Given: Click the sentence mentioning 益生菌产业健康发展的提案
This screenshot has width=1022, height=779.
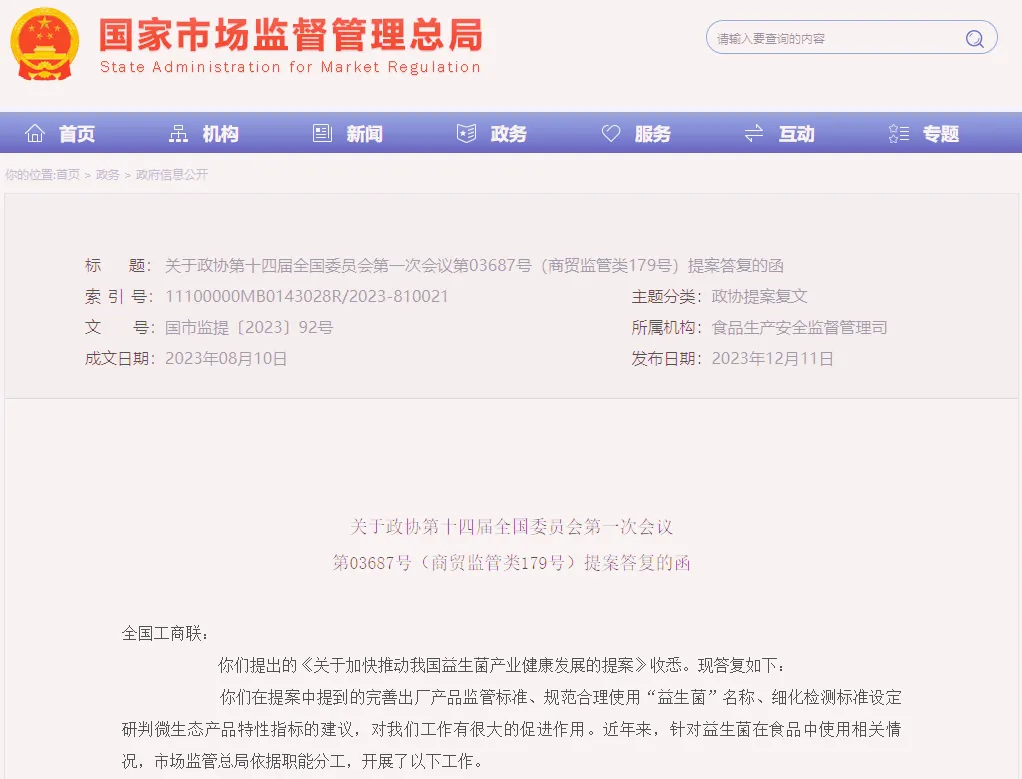Looking at the screenshot, I should point(502,665).
